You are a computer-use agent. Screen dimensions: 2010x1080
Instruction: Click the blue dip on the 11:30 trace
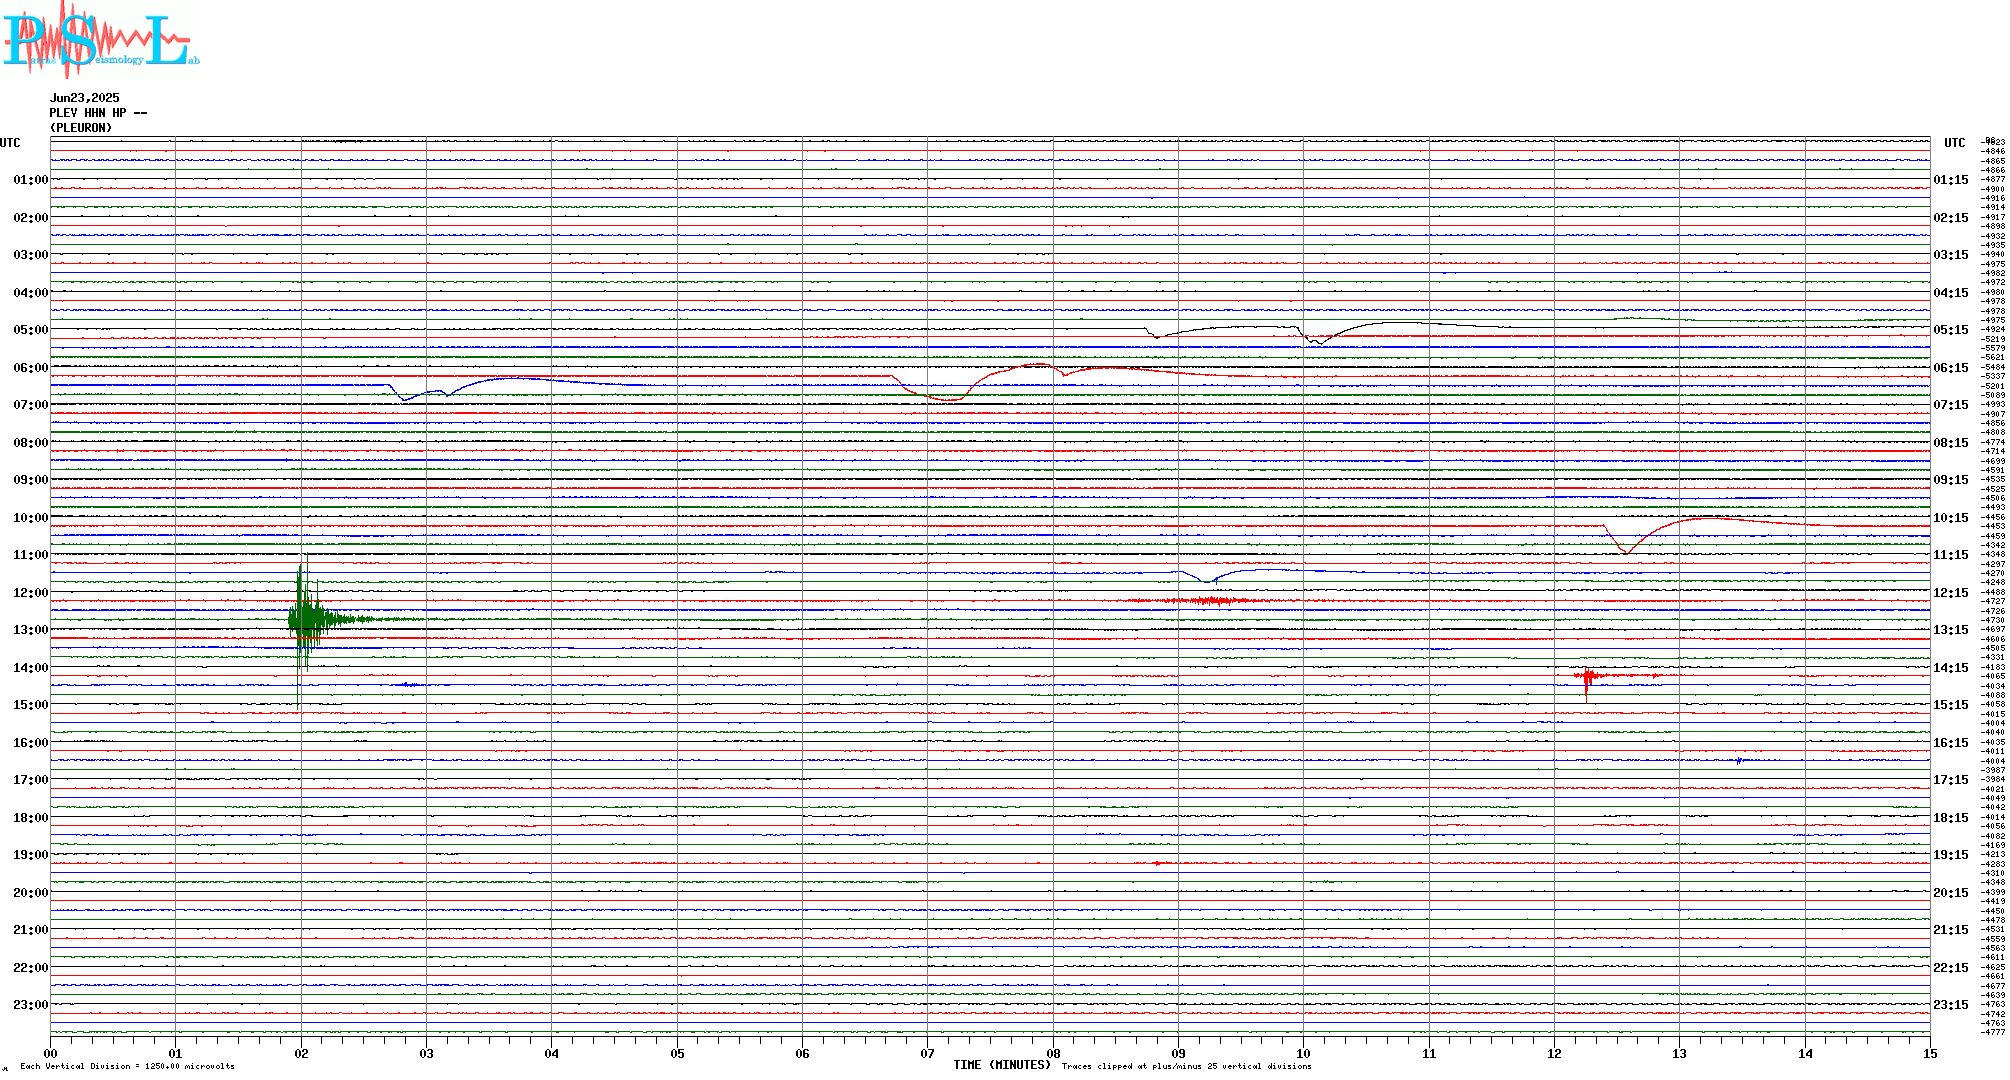pos(1208,579)
